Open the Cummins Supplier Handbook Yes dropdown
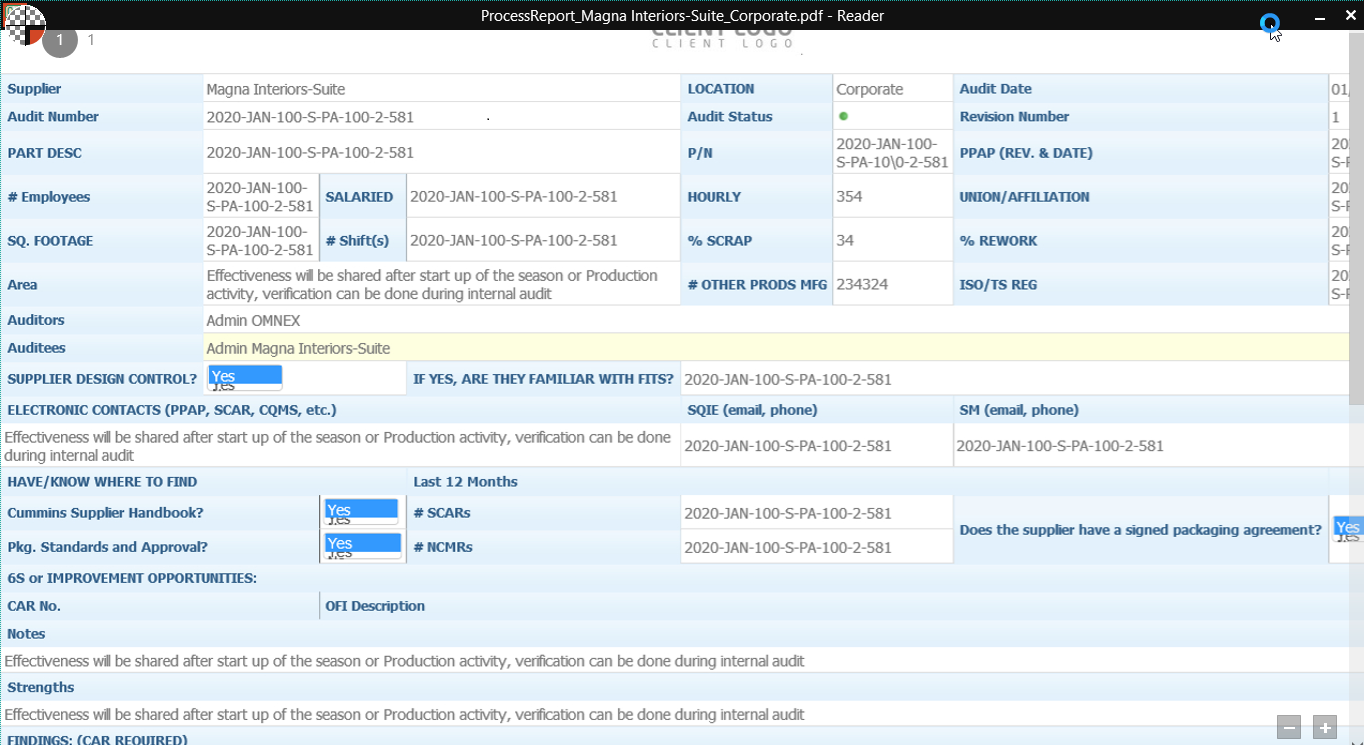The width and height of the screenshot is (1364, 745). 362,511
